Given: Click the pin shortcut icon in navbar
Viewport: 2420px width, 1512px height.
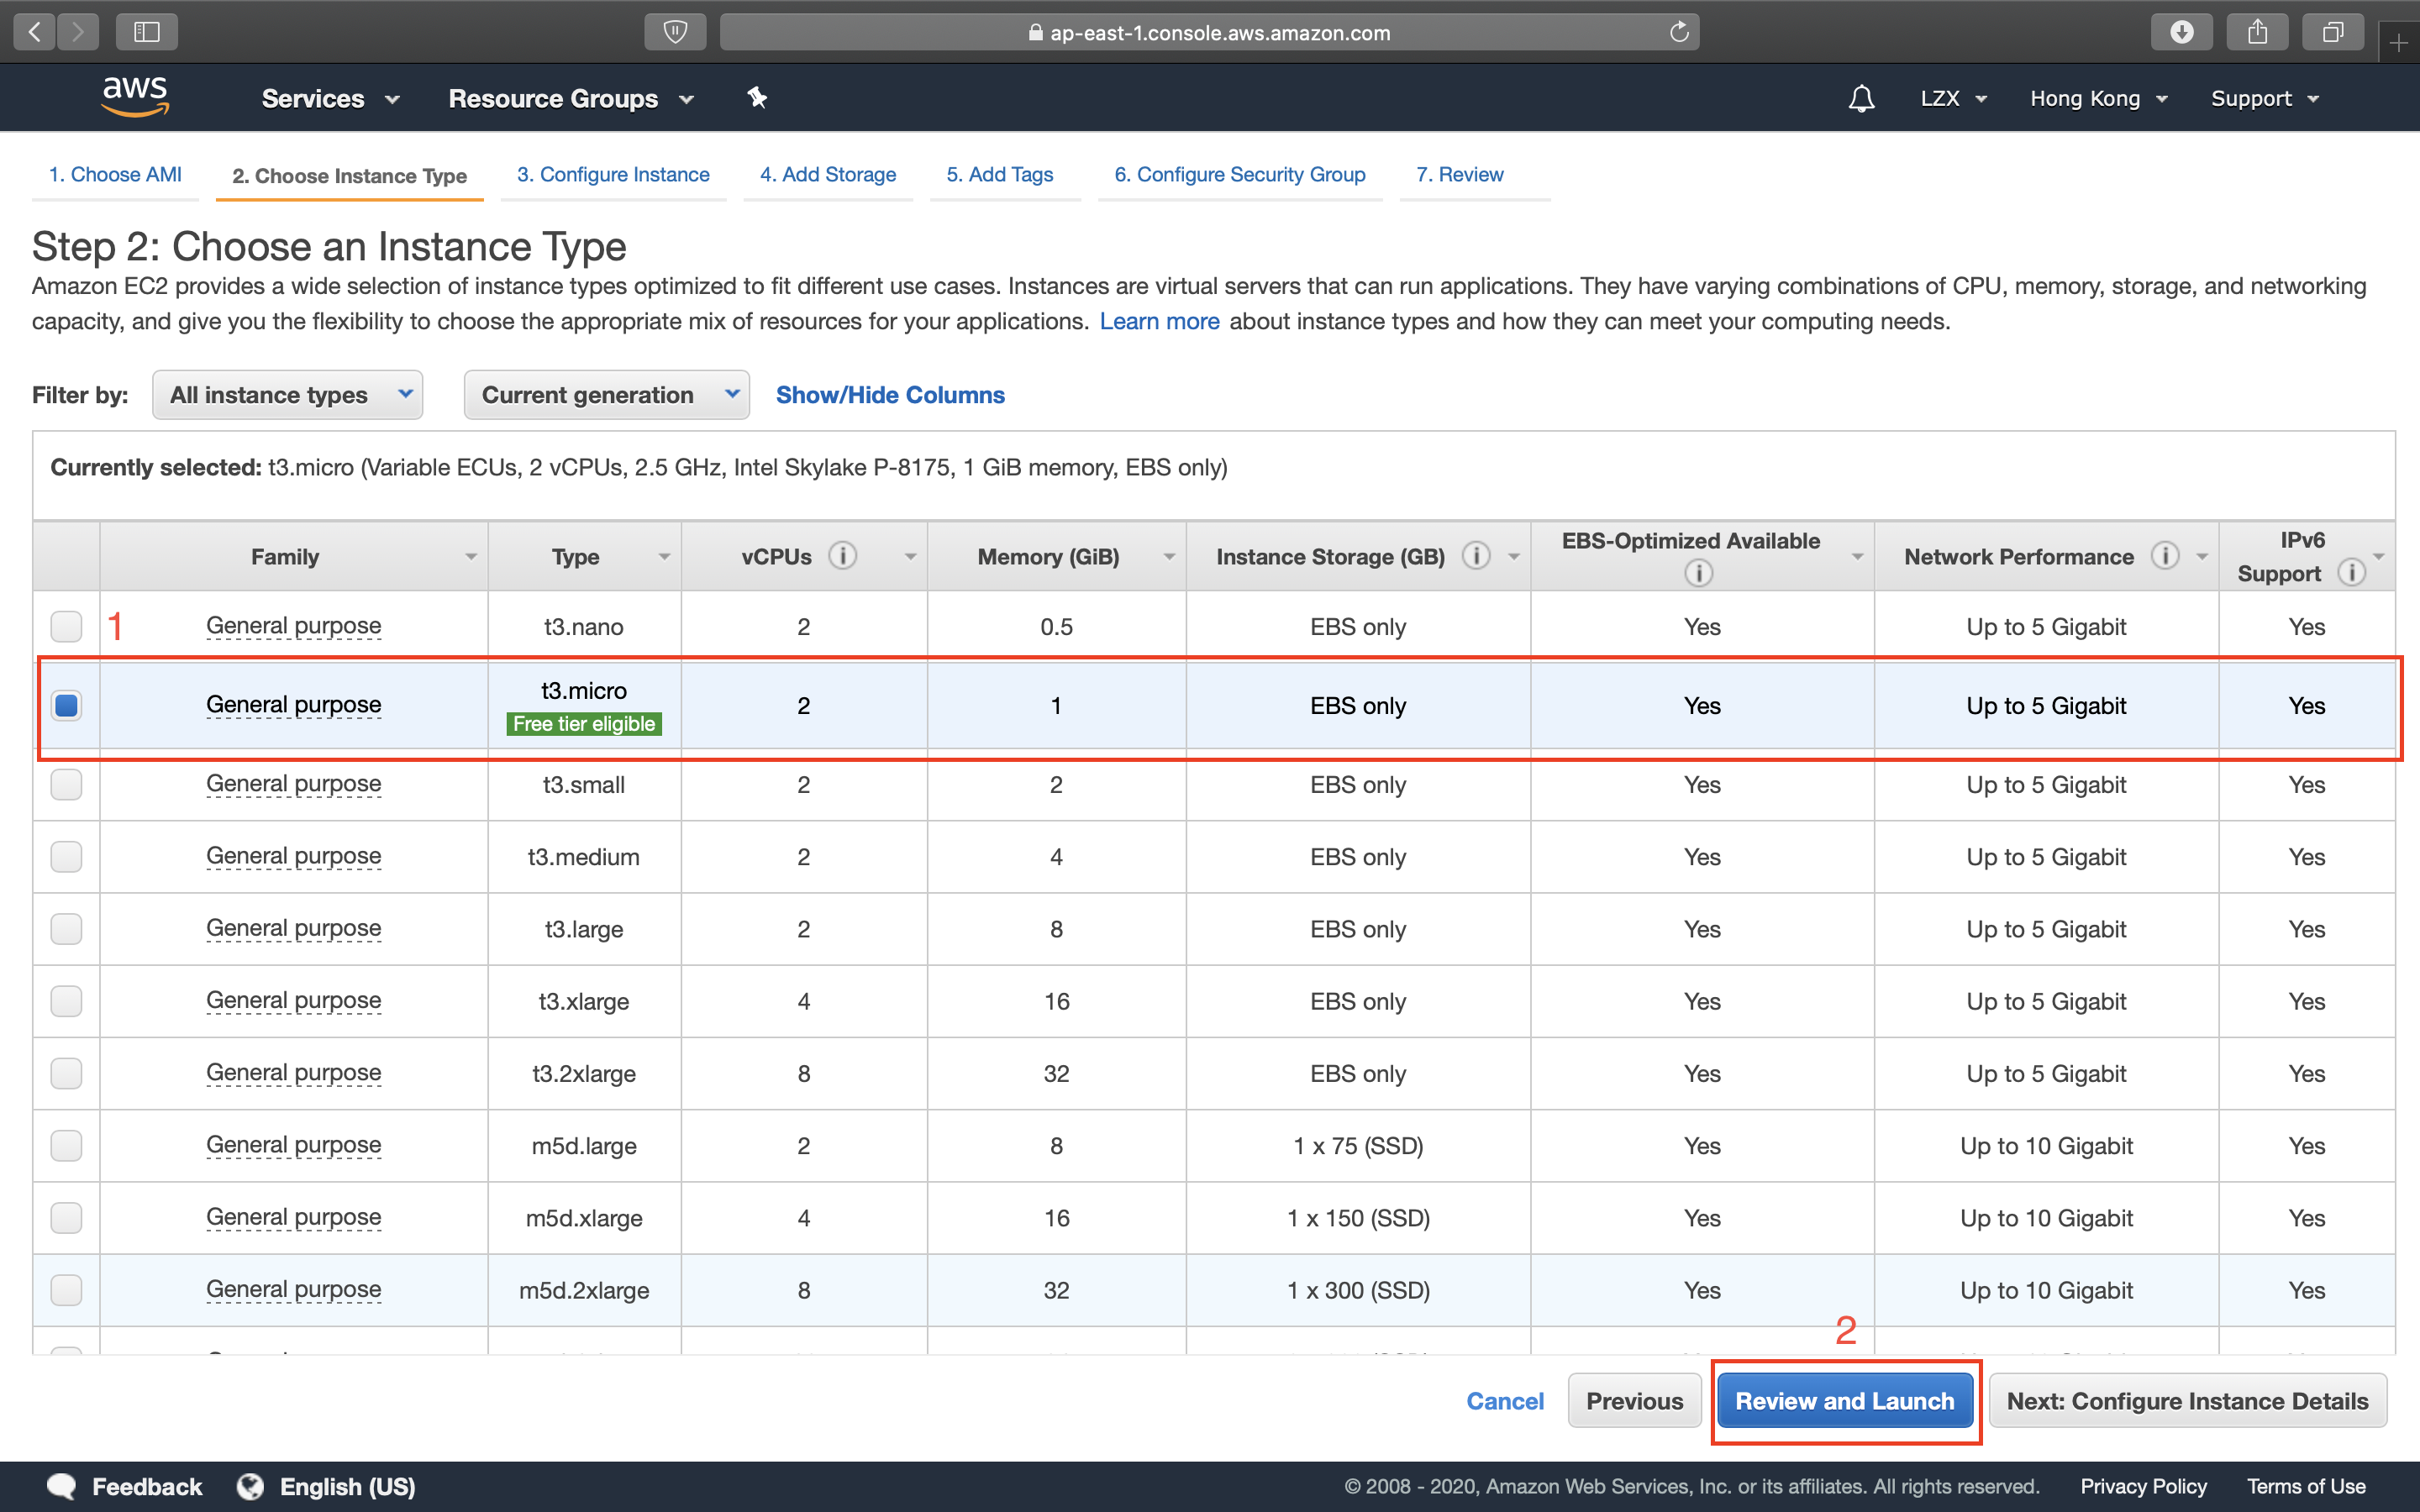Looking at the screenshot, I should [757, 98].
